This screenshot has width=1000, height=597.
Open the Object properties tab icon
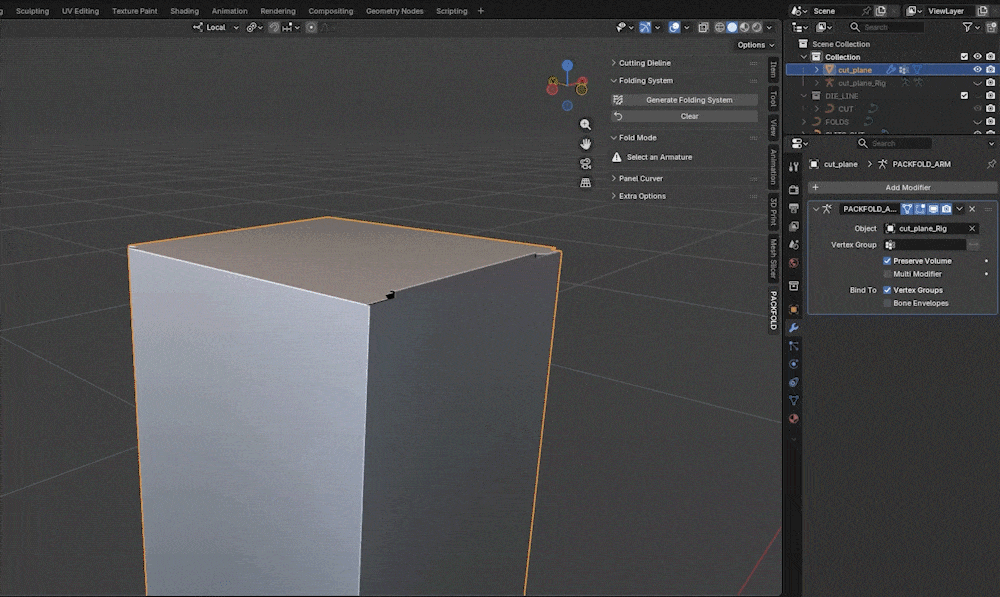(793, 309)
